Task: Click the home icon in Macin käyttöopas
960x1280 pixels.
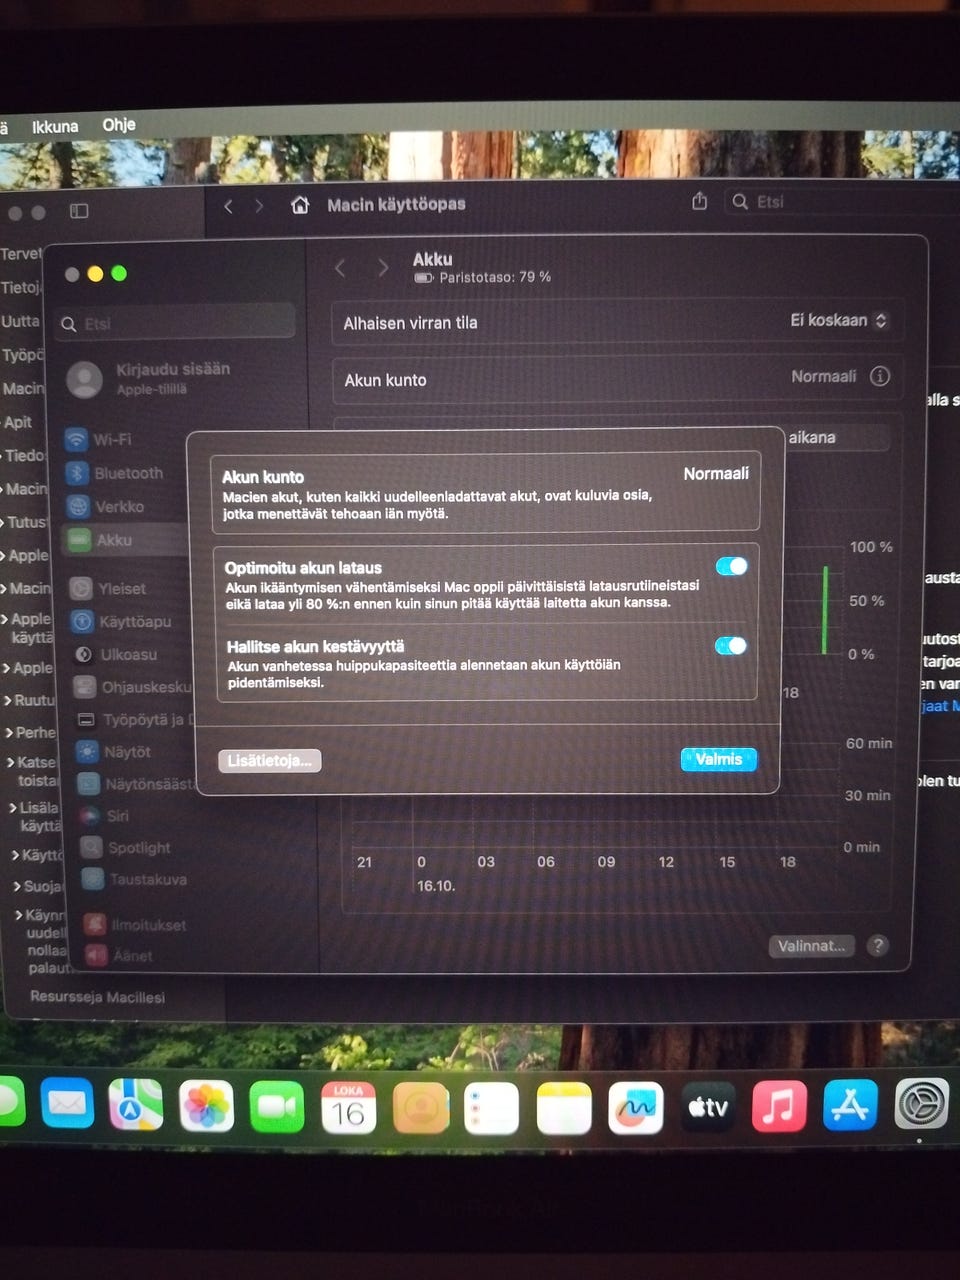Action: [299, 204]
